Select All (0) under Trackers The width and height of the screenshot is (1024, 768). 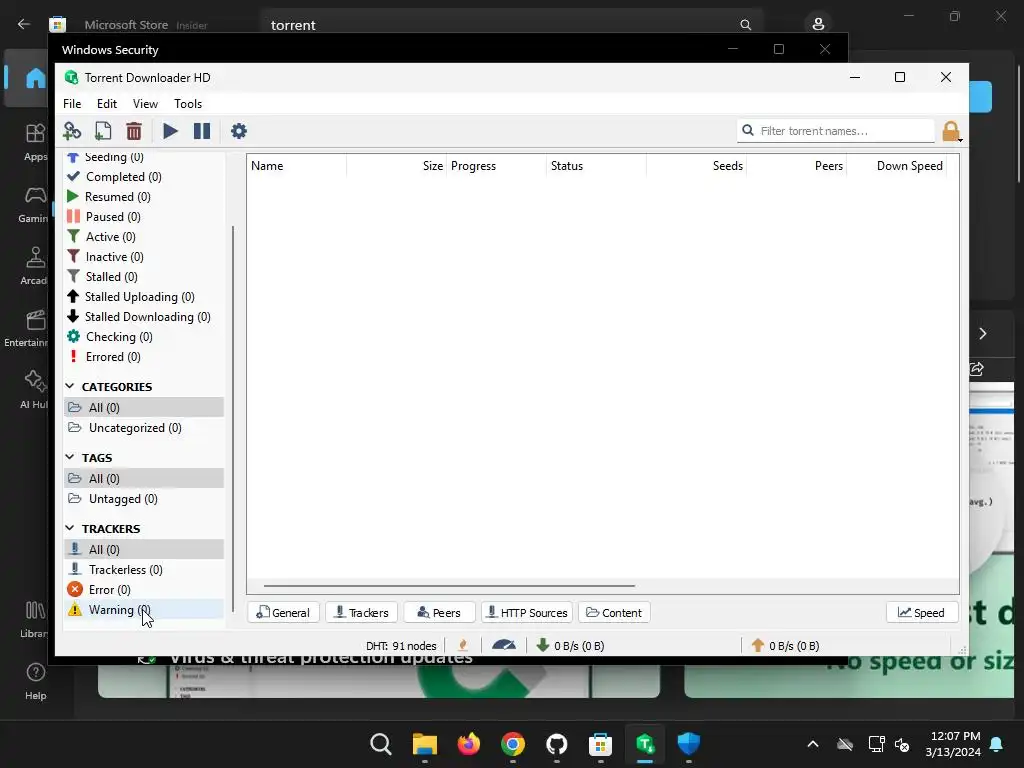pos(144,550)
